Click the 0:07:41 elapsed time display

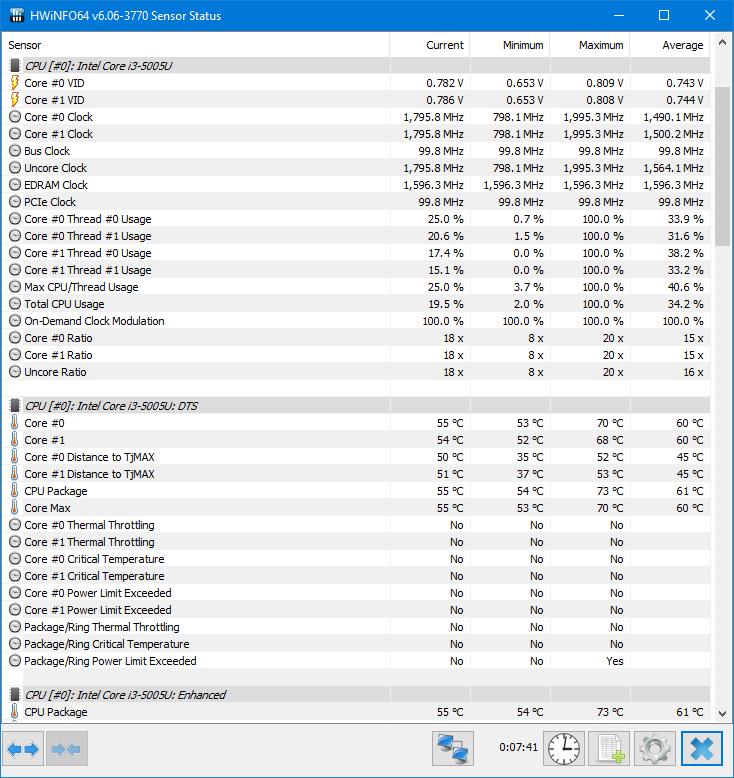pyautogui.click(x=519, y=747)
